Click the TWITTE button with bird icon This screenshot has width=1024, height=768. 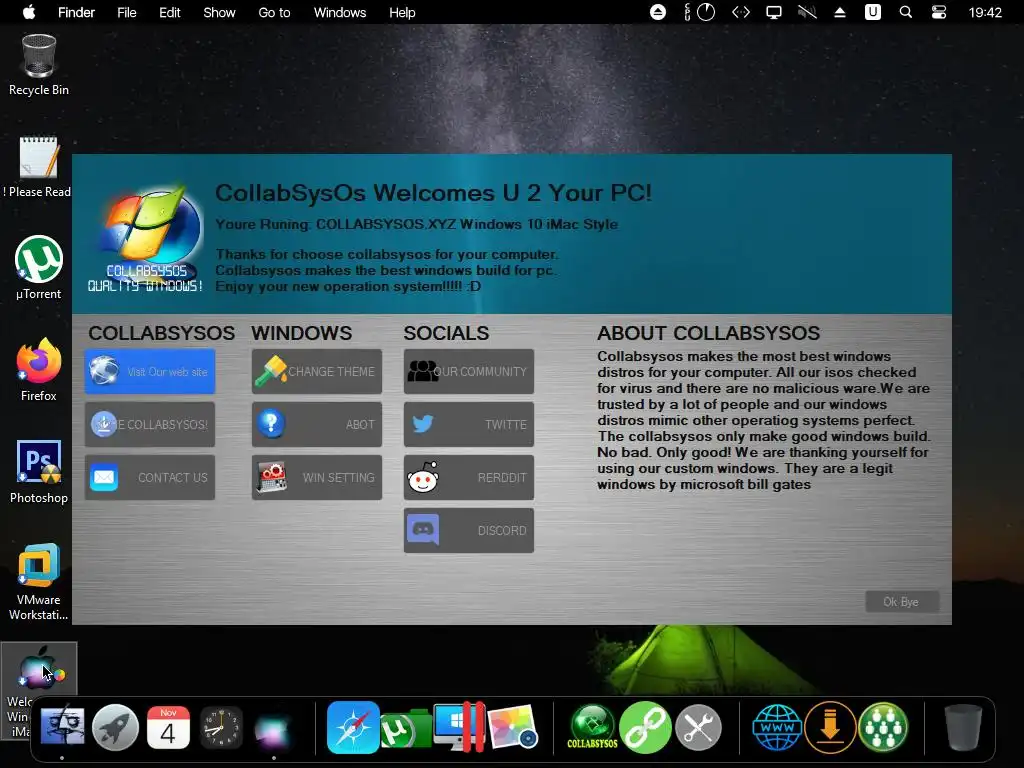(x=468, y=424)
